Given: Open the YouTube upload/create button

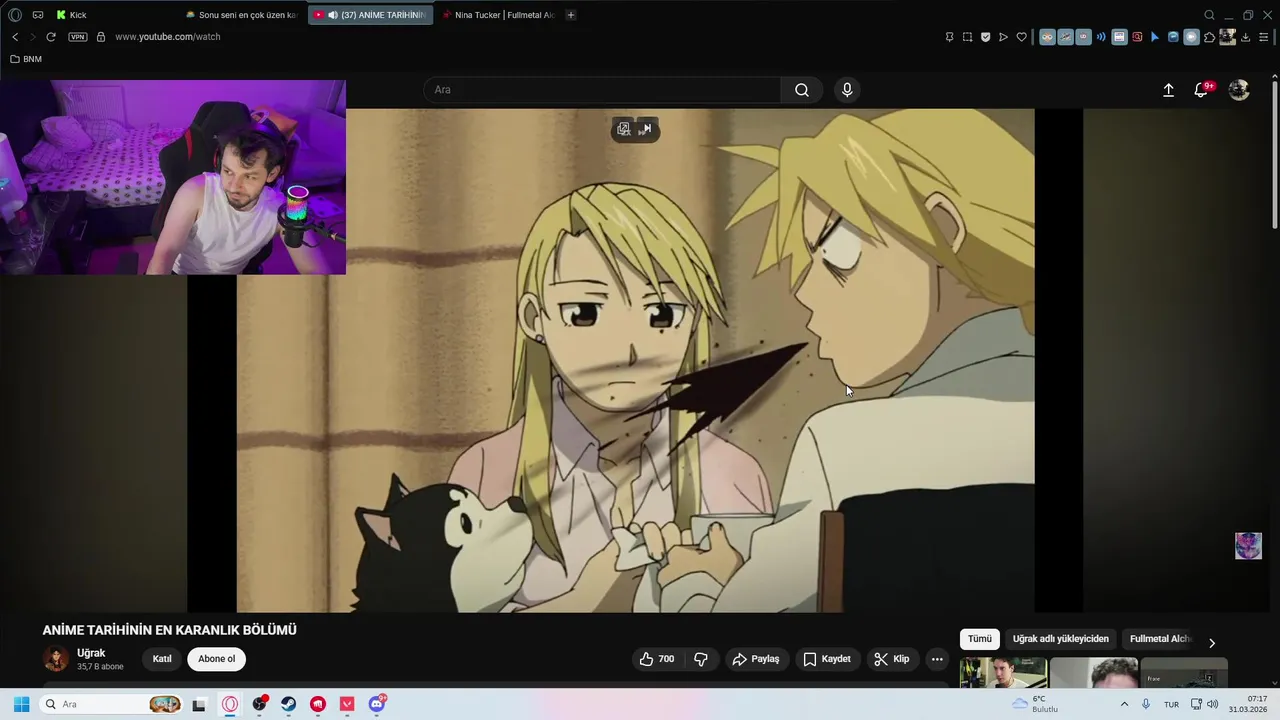Looking at the screenshot, I should (x=1168, y=90).
